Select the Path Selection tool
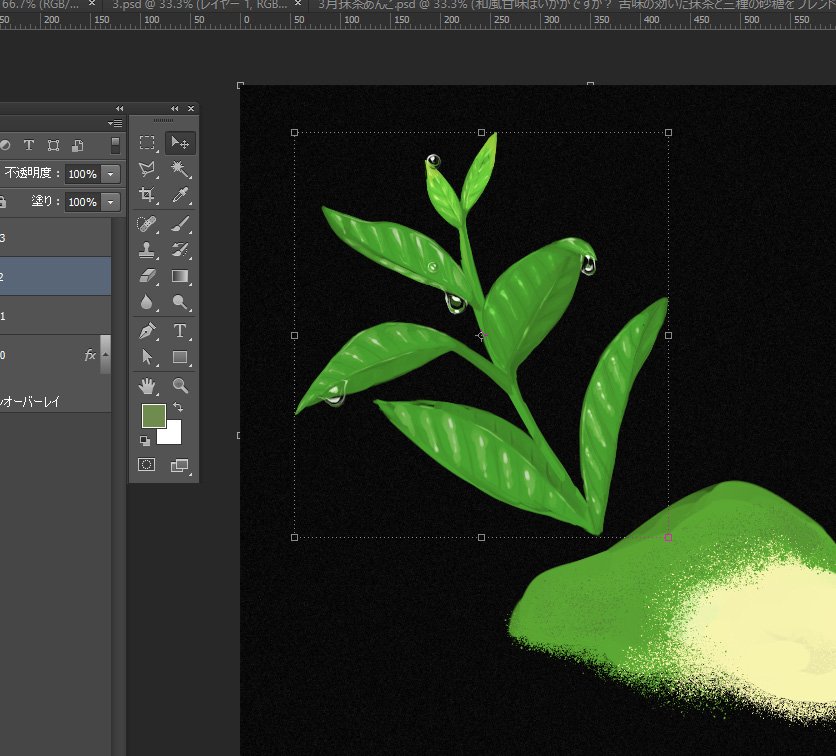The width and height of the screenshot is (836, 756). pyautogui.click(x=147, y=357)
